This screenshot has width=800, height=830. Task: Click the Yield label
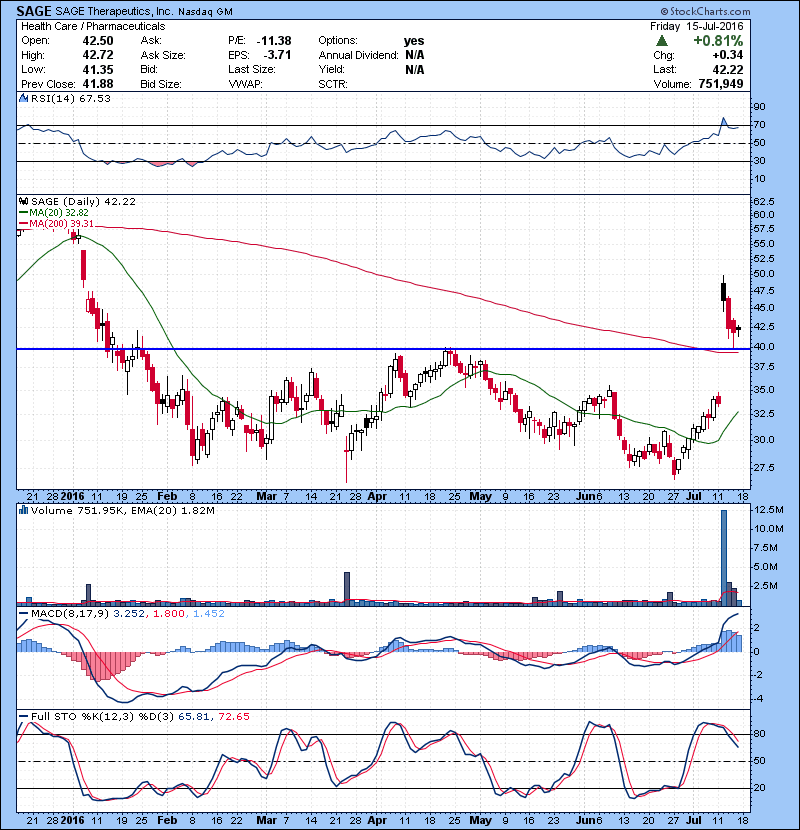point(332,69)
